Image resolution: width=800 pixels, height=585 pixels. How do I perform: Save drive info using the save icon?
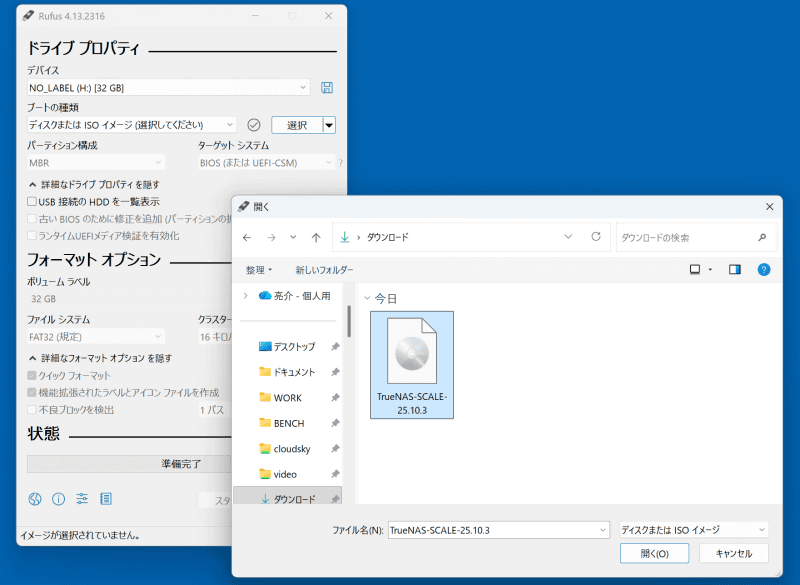[x=327, y=87]
